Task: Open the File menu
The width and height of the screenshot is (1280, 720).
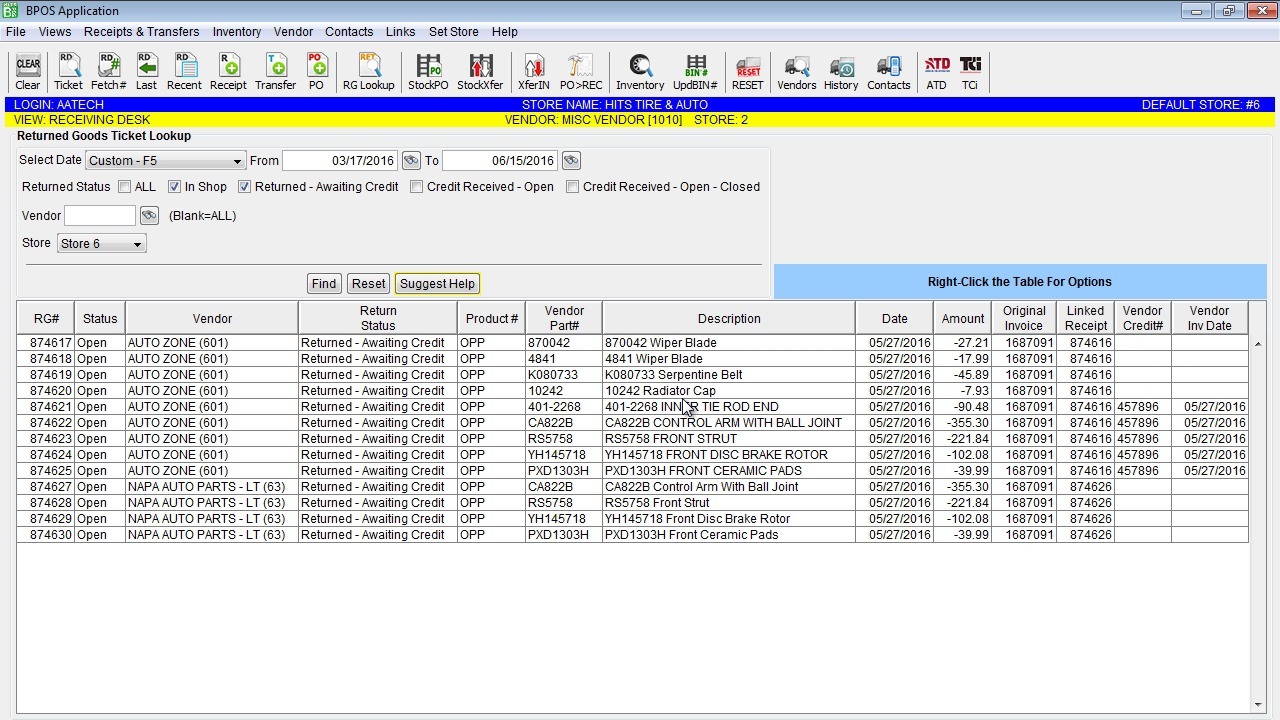Action: pos(16,32)
